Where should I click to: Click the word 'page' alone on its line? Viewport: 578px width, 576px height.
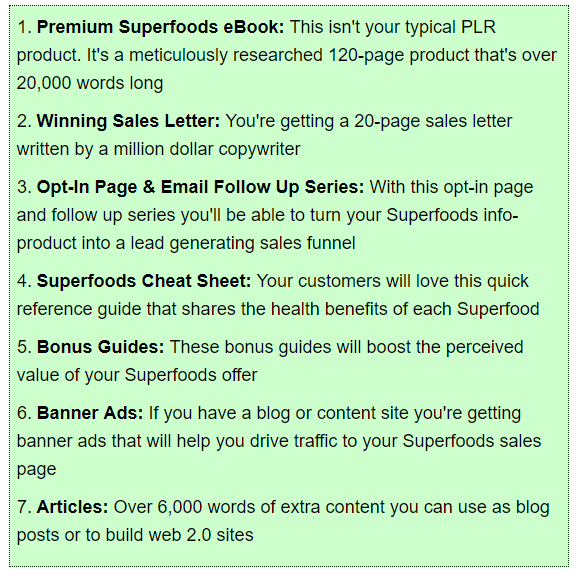[36, 470]
